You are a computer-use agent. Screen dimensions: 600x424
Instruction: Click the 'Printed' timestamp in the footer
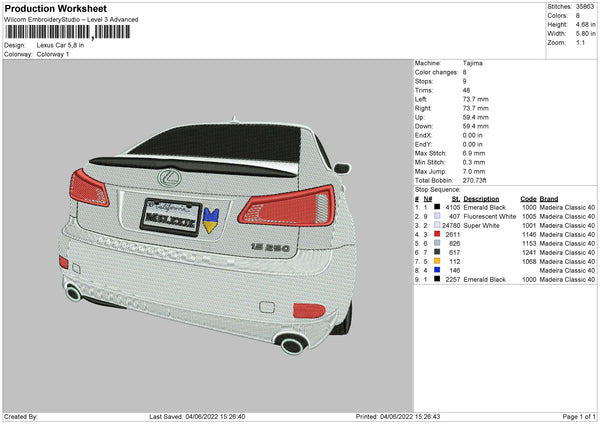click(x=398, y=416)
